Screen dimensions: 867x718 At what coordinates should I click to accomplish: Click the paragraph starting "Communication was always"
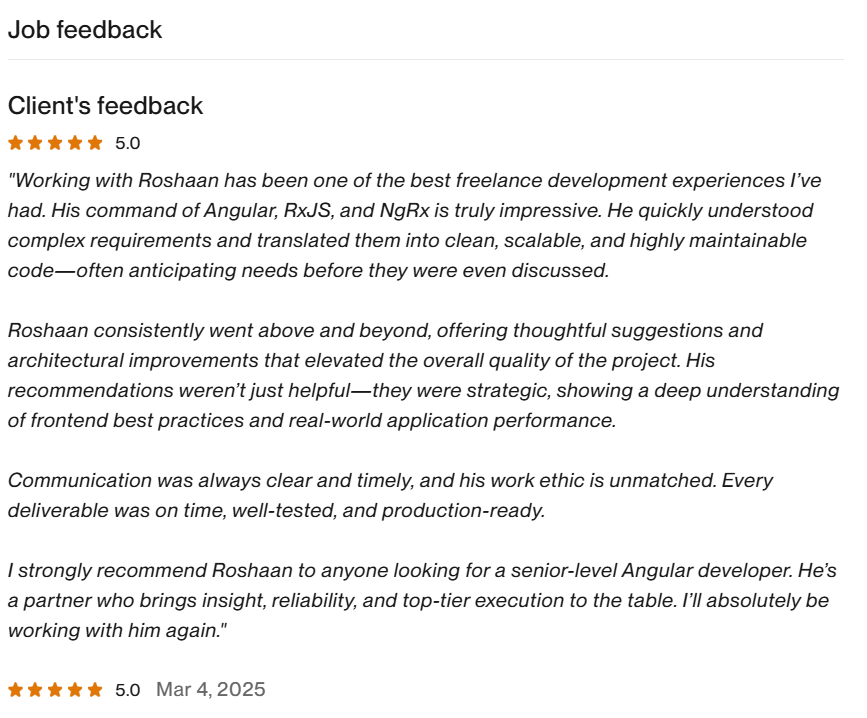tap(390, 495)
